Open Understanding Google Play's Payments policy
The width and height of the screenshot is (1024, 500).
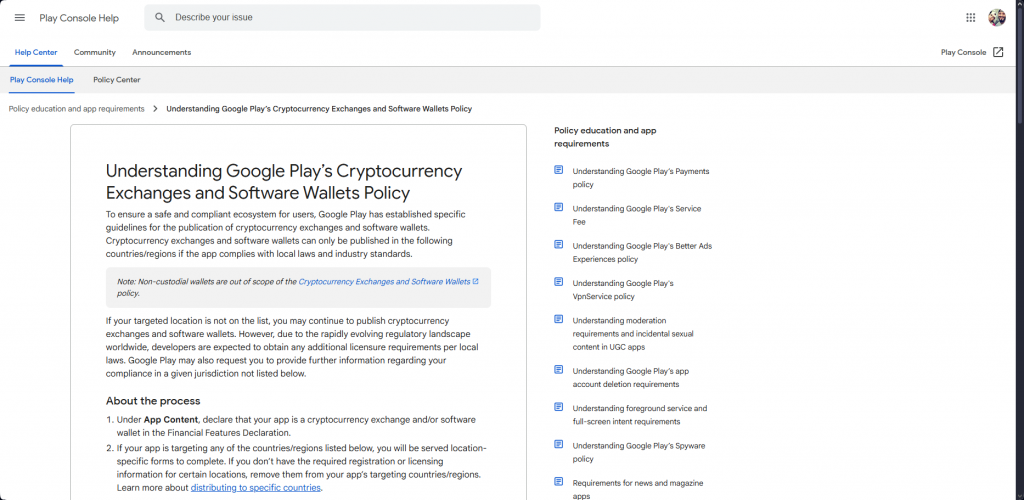[641, 178]
